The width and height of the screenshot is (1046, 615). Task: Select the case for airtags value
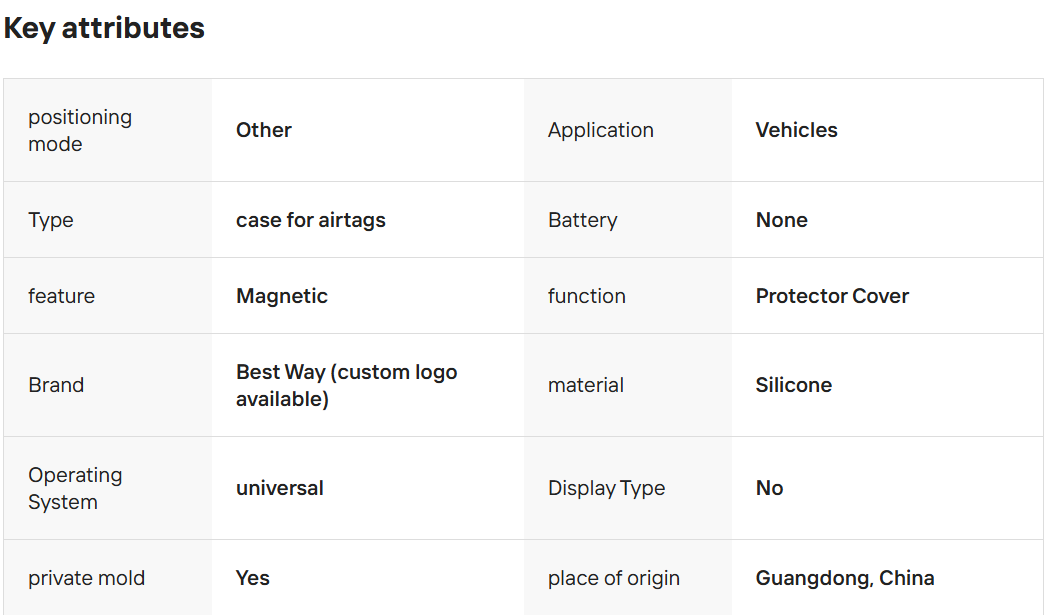310,220
